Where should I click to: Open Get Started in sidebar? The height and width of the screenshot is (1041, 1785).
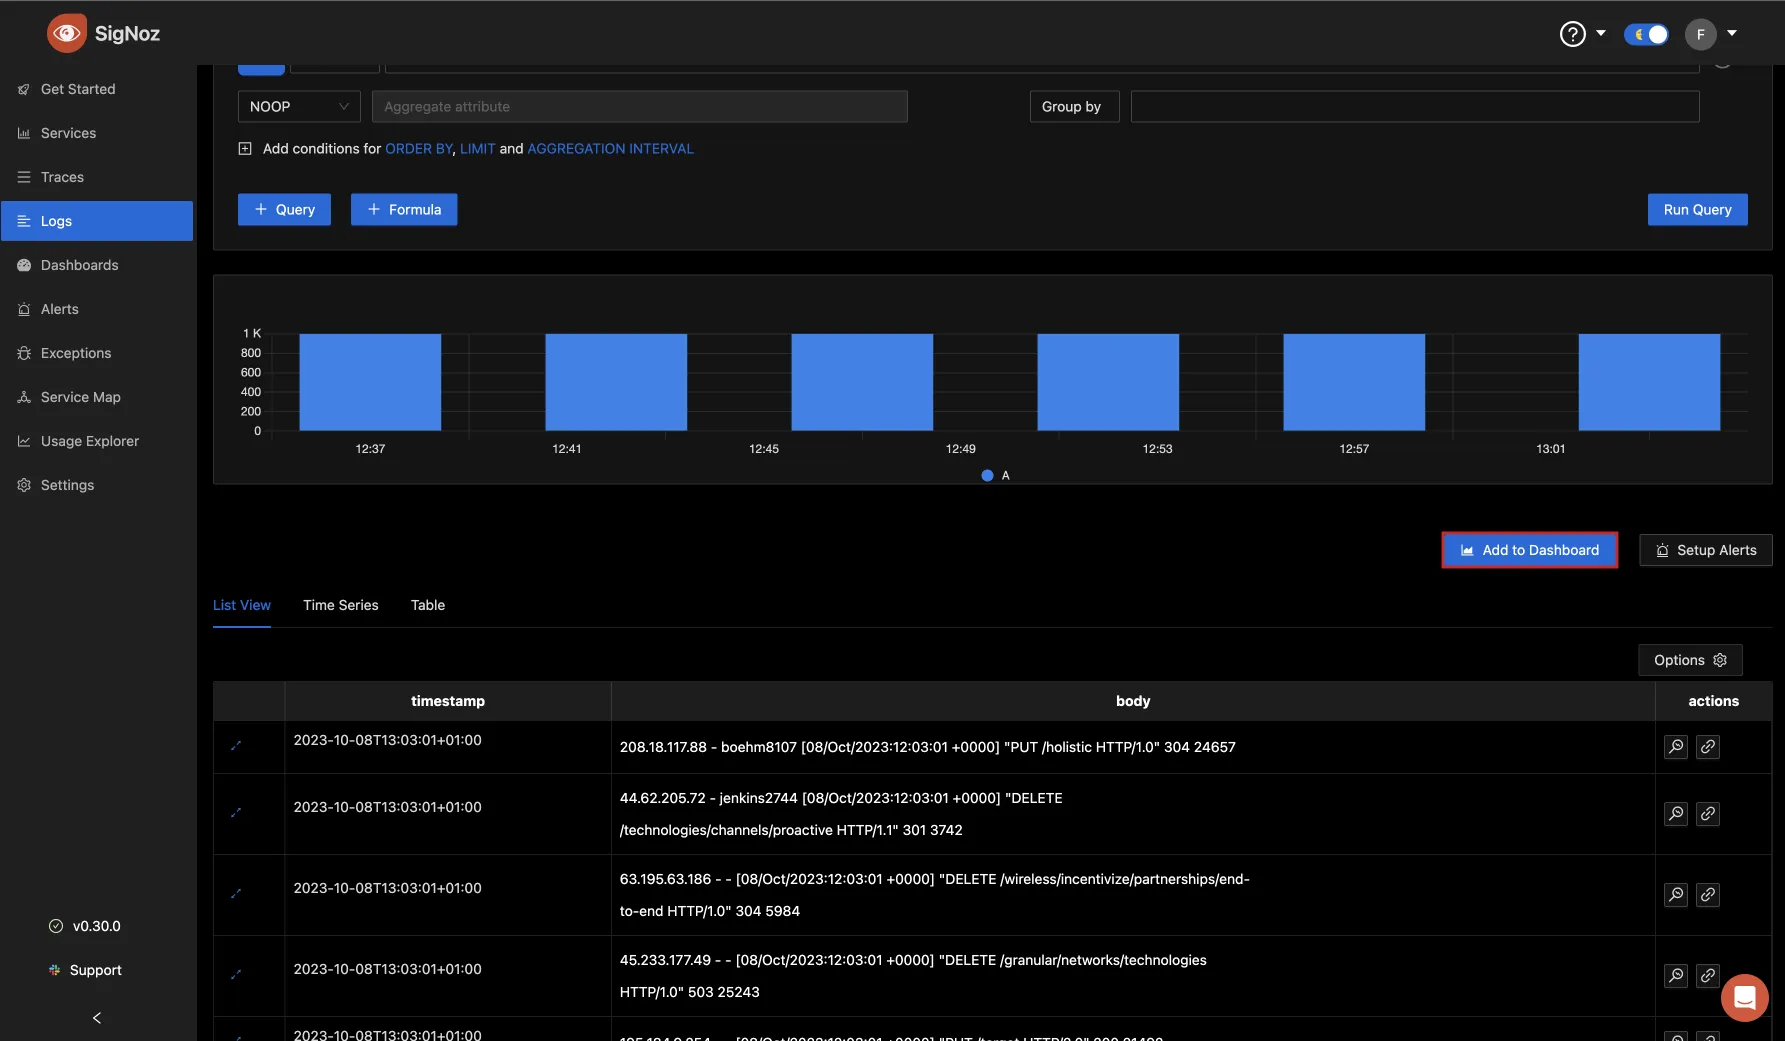[97, 89]
